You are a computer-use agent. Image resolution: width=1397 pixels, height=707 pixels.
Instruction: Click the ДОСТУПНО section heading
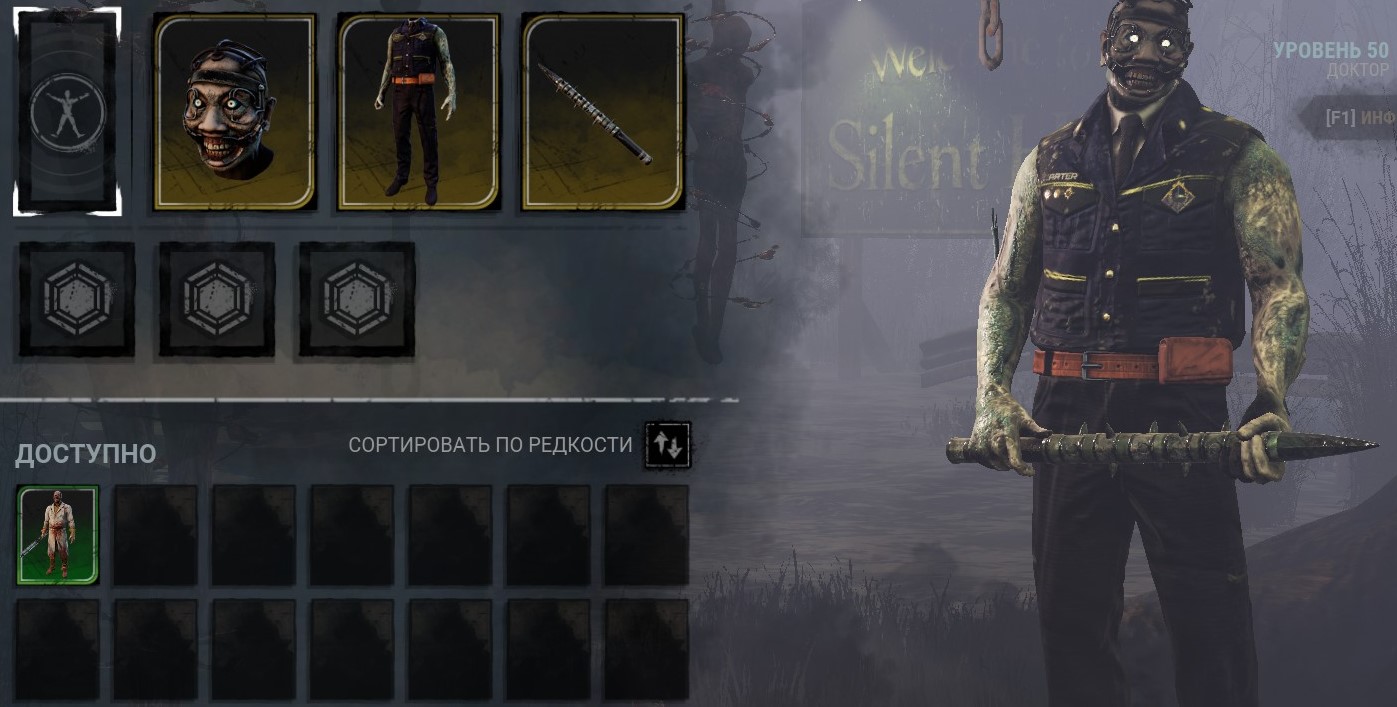pyautogui.click(x=86, y=454)
